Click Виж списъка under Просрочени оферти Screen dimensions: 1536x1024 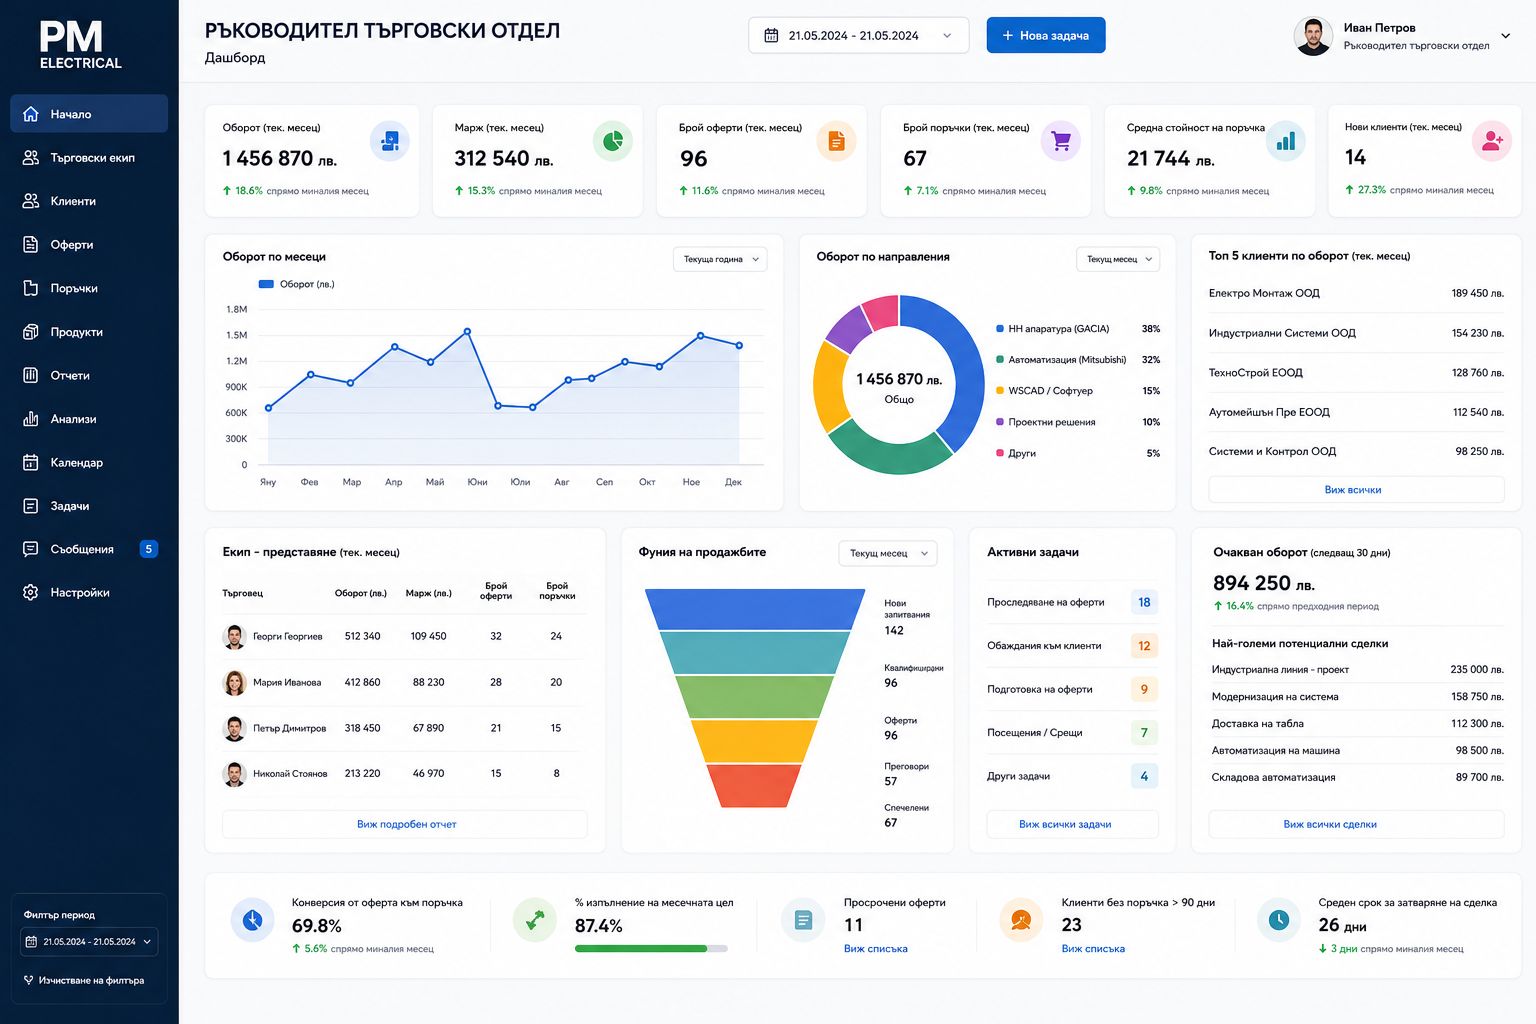coord(876,949)
